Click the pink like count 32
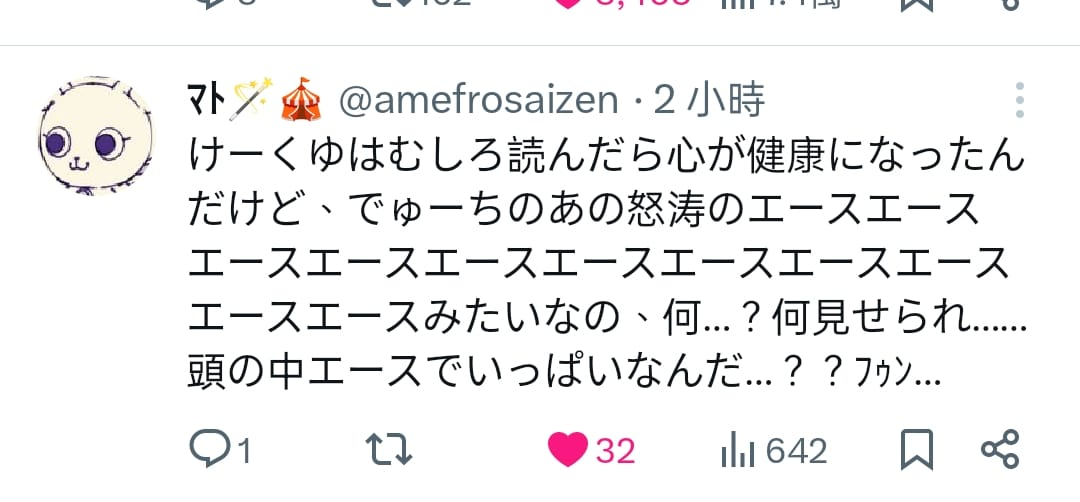This screenshot has height=502, width=1080. click(x=615, y=452)
